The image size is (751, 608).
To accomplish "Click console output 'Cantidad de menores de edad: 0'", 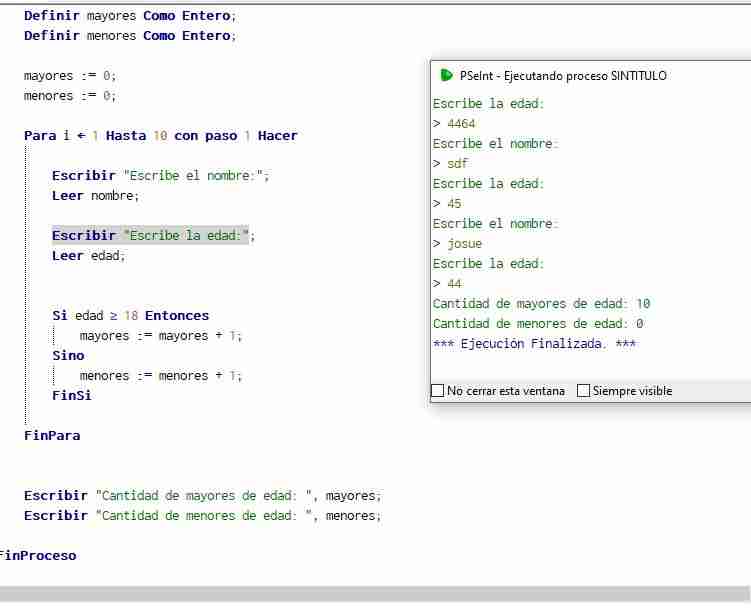I will (538, 323).
